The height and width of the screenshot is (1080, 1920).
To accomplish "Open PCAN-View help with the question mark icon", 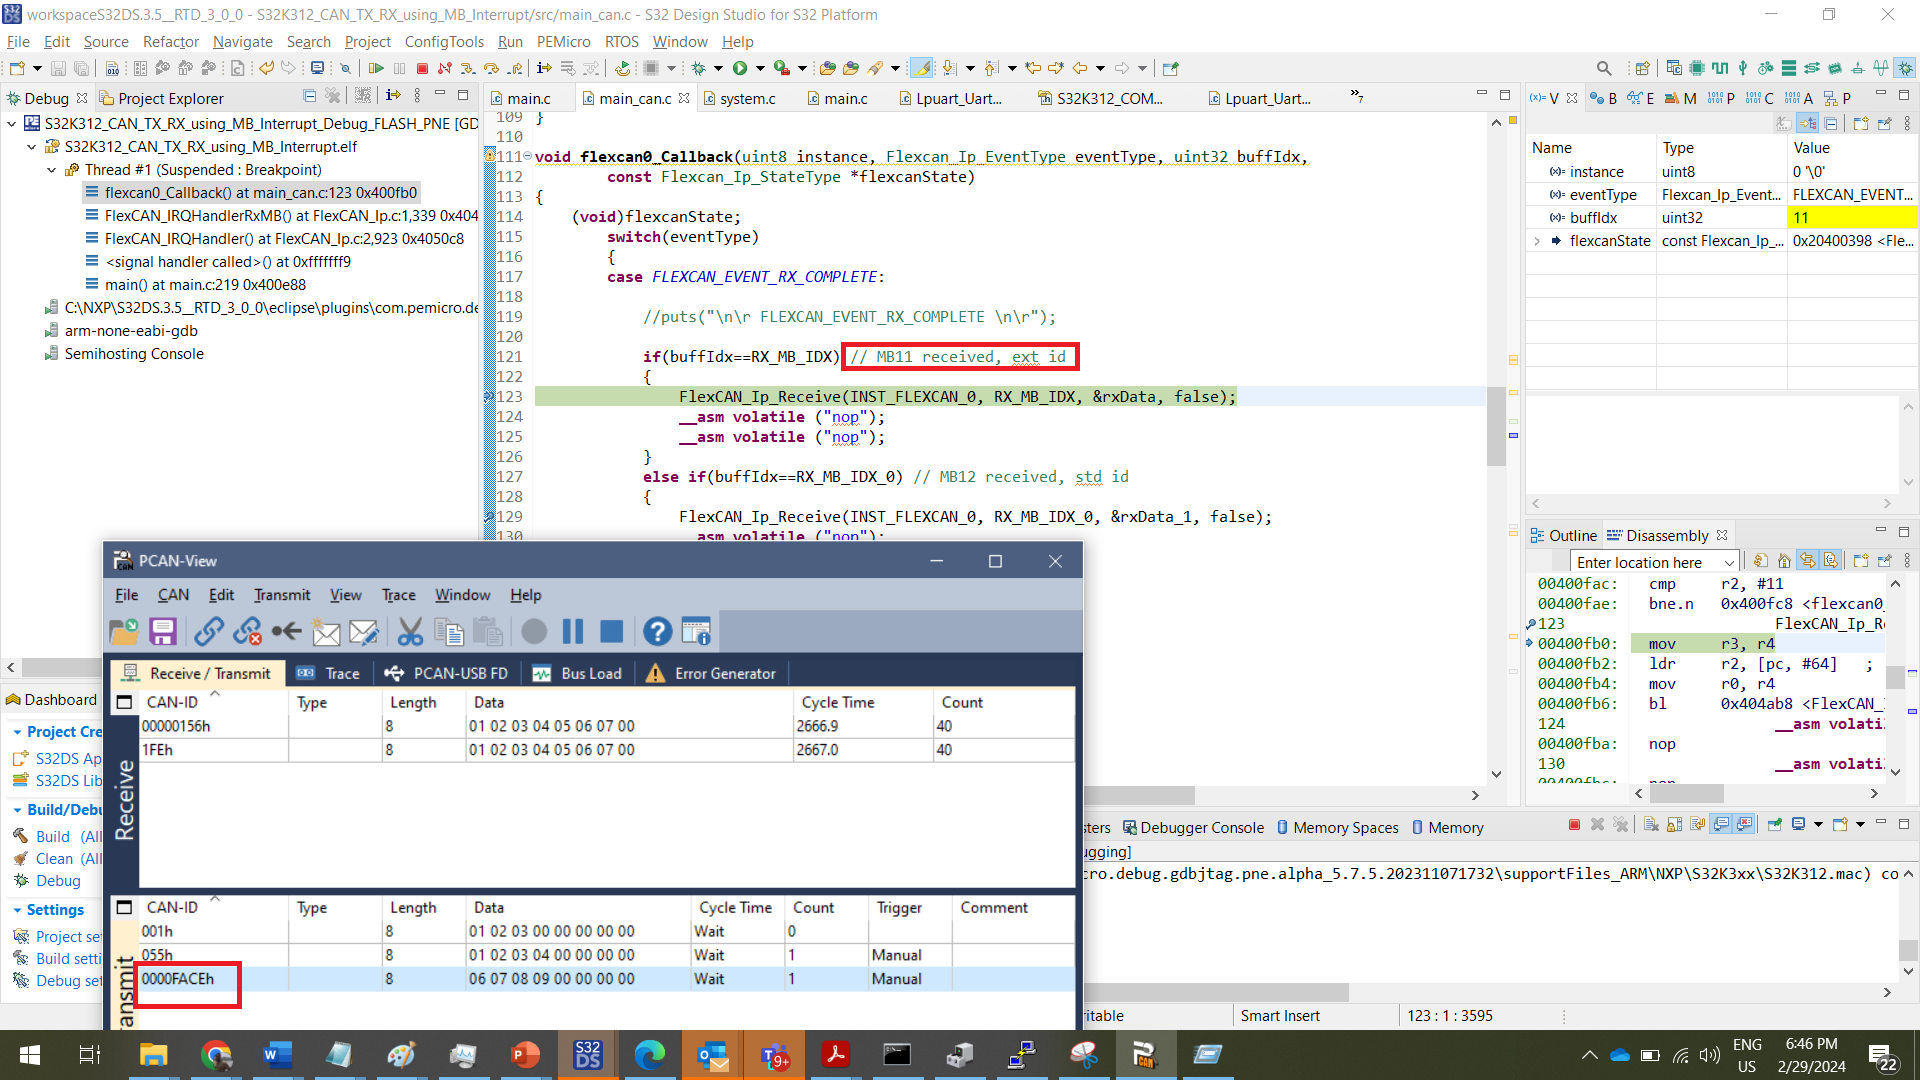I will click(657, 631).
